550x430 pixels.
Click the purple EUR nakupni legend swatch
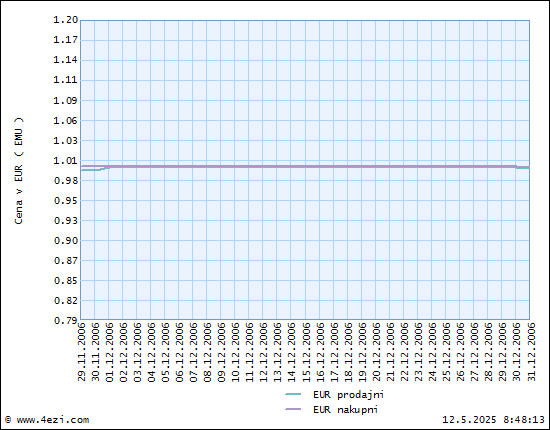pyautogui.click(x=293, y=409)
